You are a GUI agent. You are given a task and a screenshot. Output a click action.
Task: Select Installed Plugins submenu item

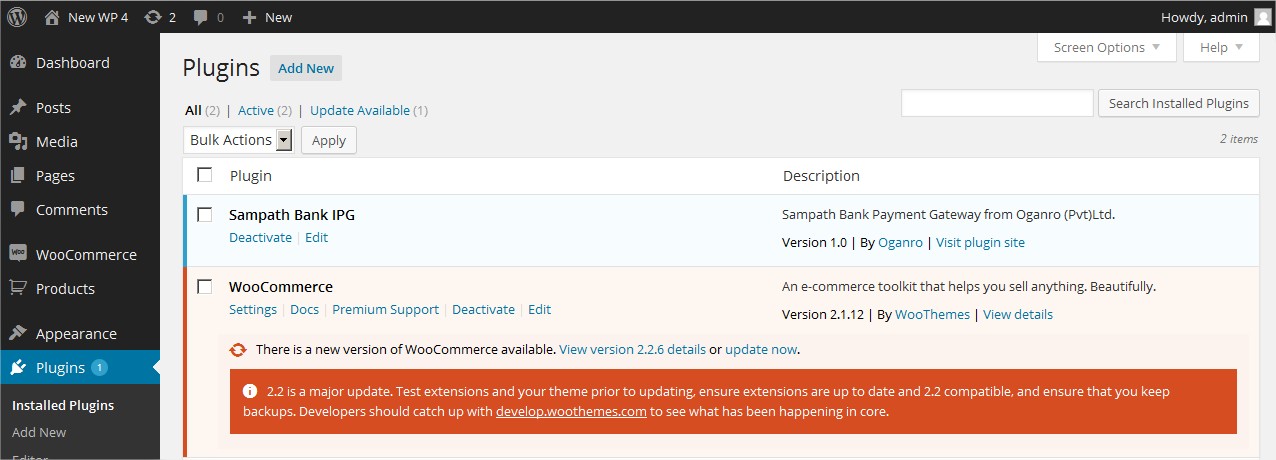pos(63,405)
